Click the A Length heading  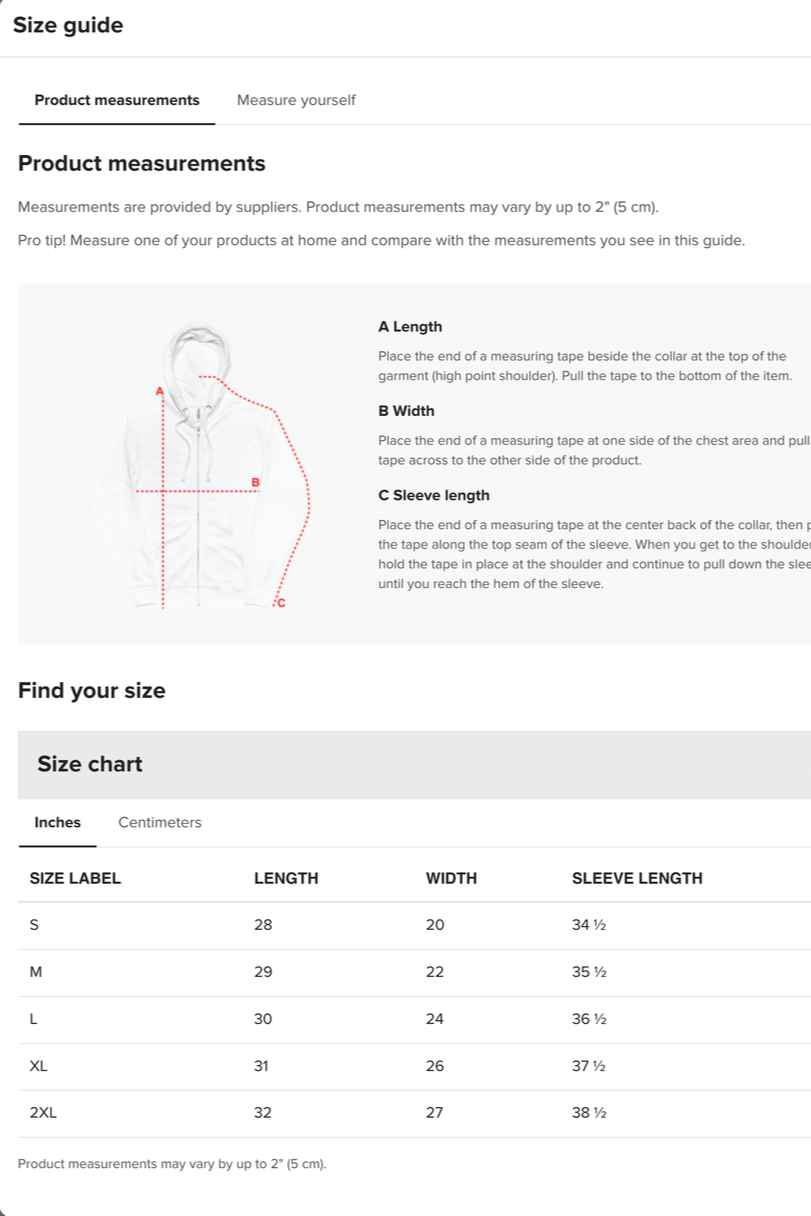click(410, 327)
